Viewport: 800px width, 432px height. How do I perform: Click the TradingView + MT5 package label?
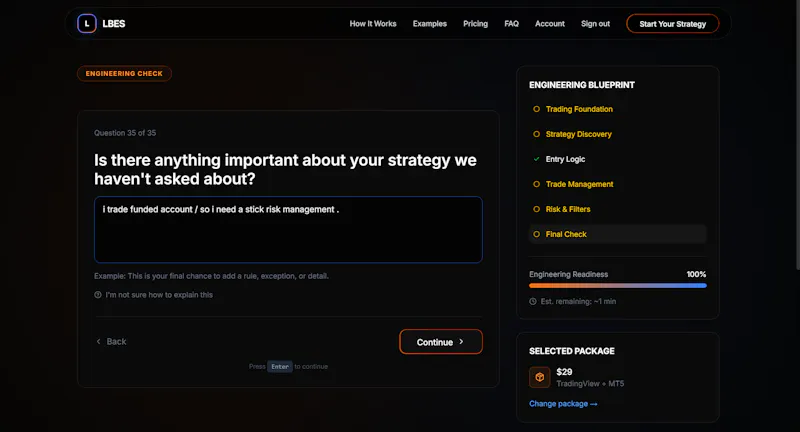coord(590,384)
